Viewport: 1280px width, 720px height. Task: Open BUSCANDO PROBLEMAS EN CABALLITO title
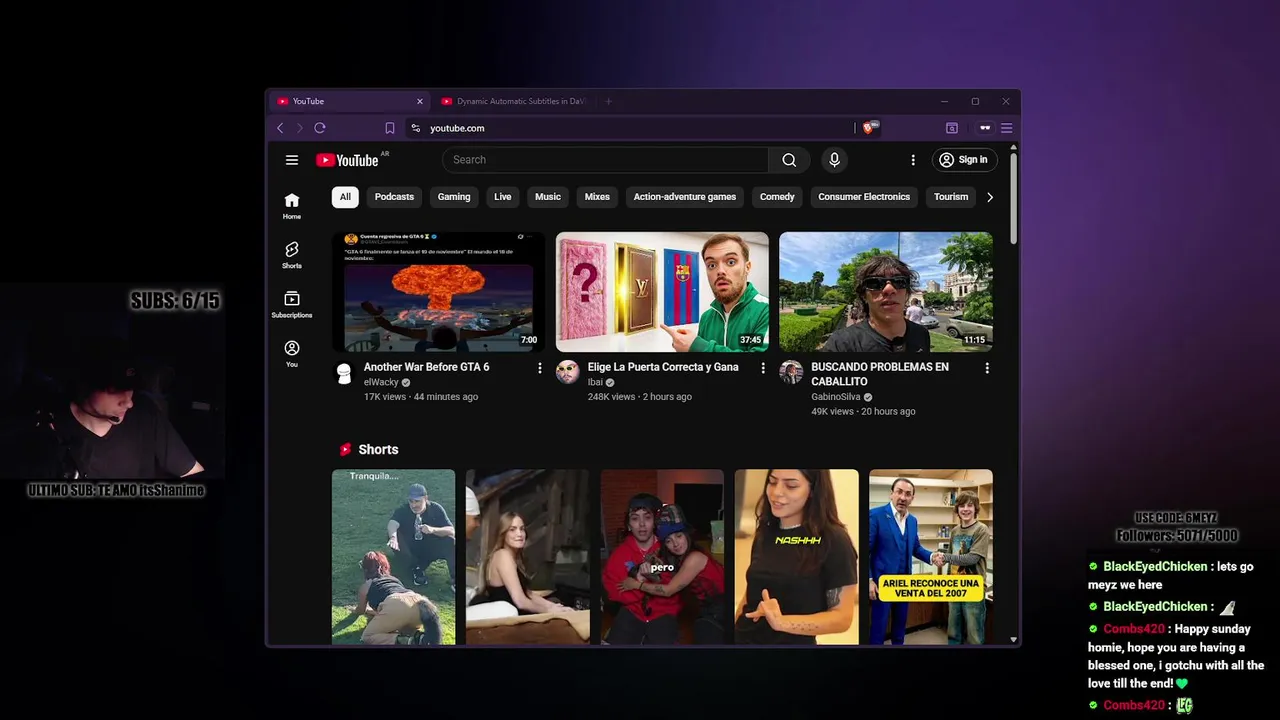click(880, 374)
